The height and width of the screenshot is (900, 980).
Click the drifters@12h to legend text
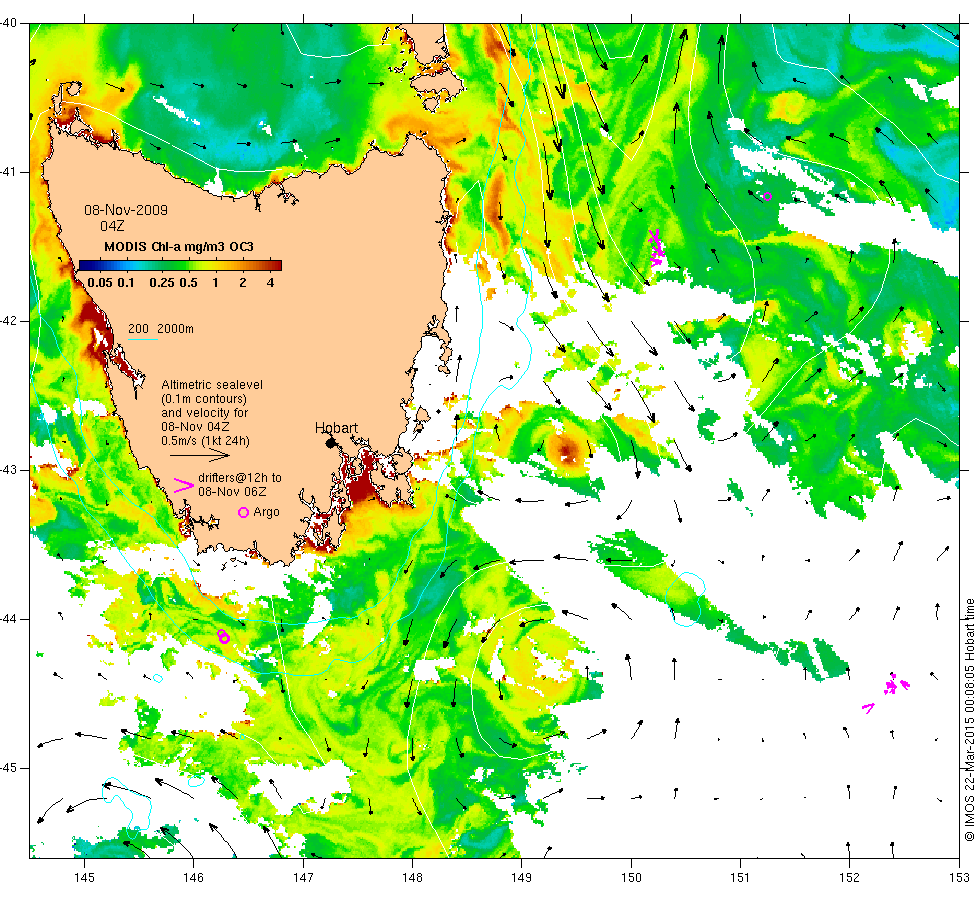coord(240,478)
